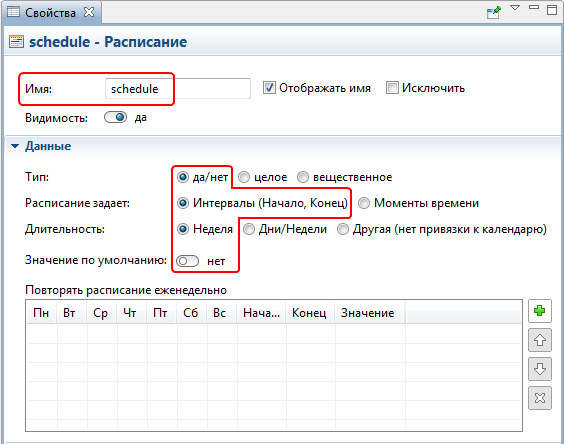Check the Исключить checkbox
The image size is (564, 444).
coord(392,88)
